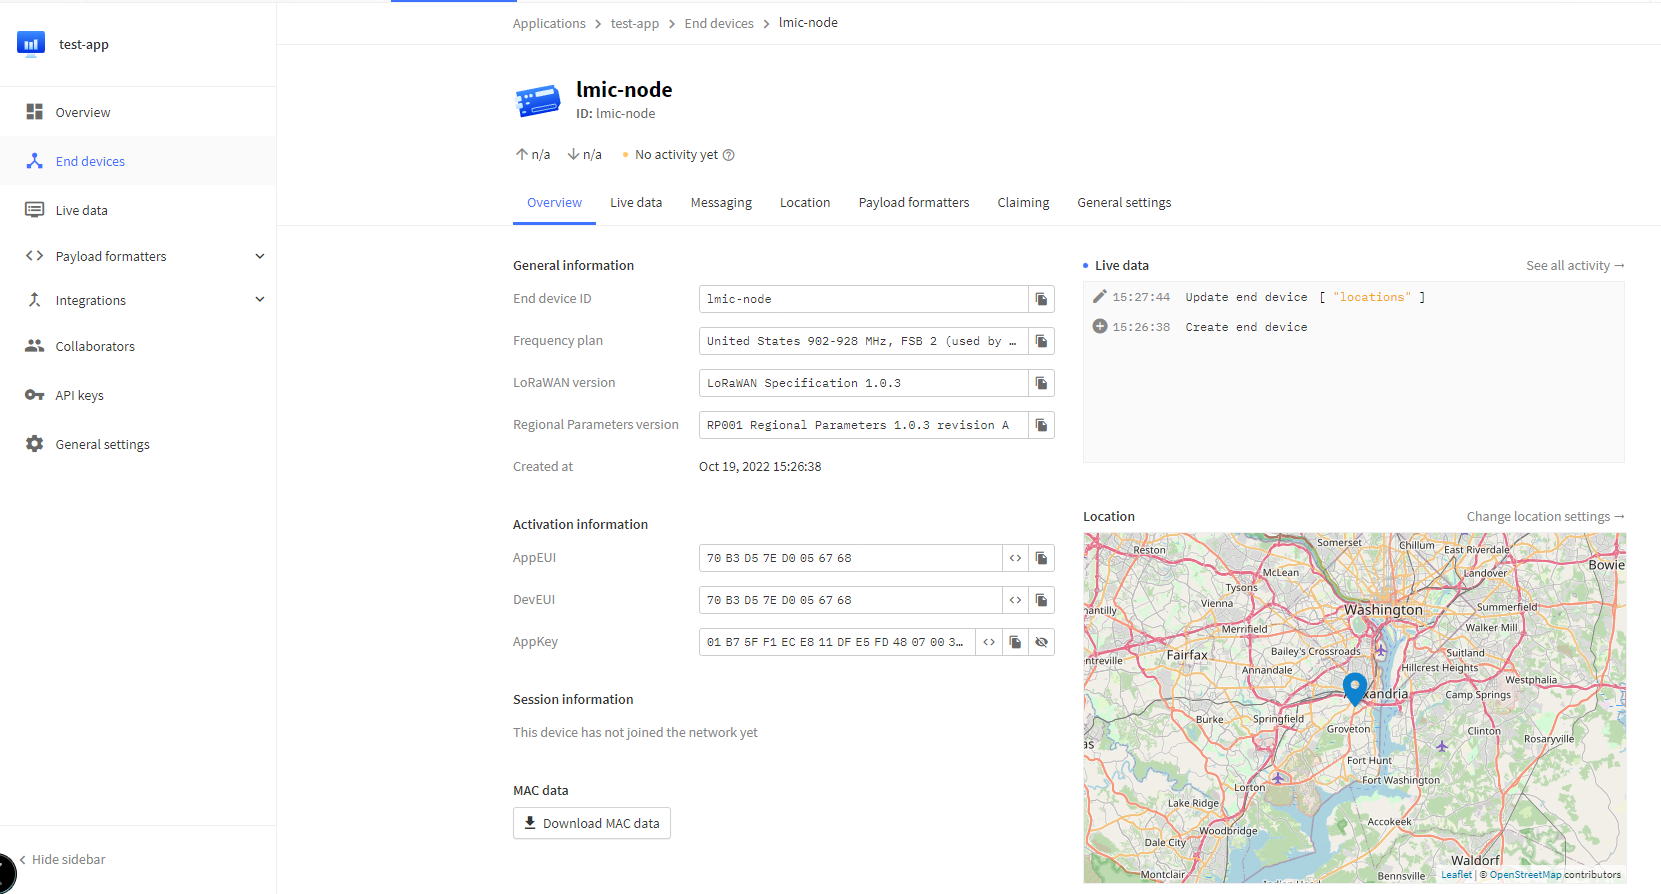This screenshot has width=1661, height=894.
Task: Click the API keys key icon
Action: tap(34, 395)
